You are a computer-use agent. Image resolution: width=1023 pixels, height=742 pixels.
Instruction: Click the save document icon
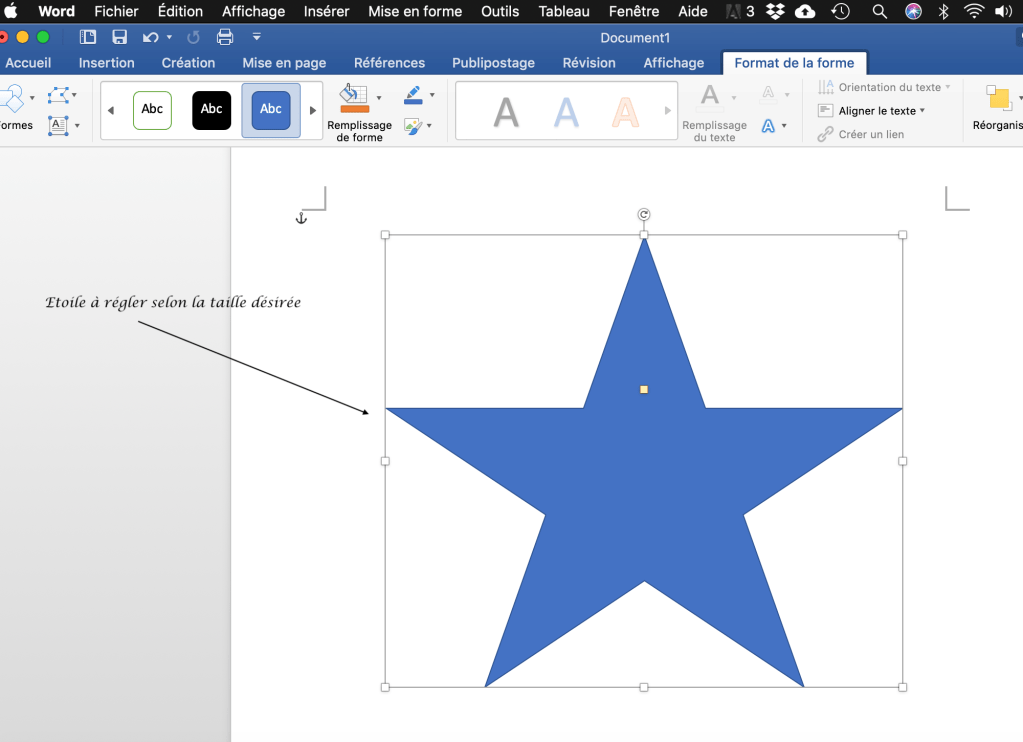[x=120, y=37]
